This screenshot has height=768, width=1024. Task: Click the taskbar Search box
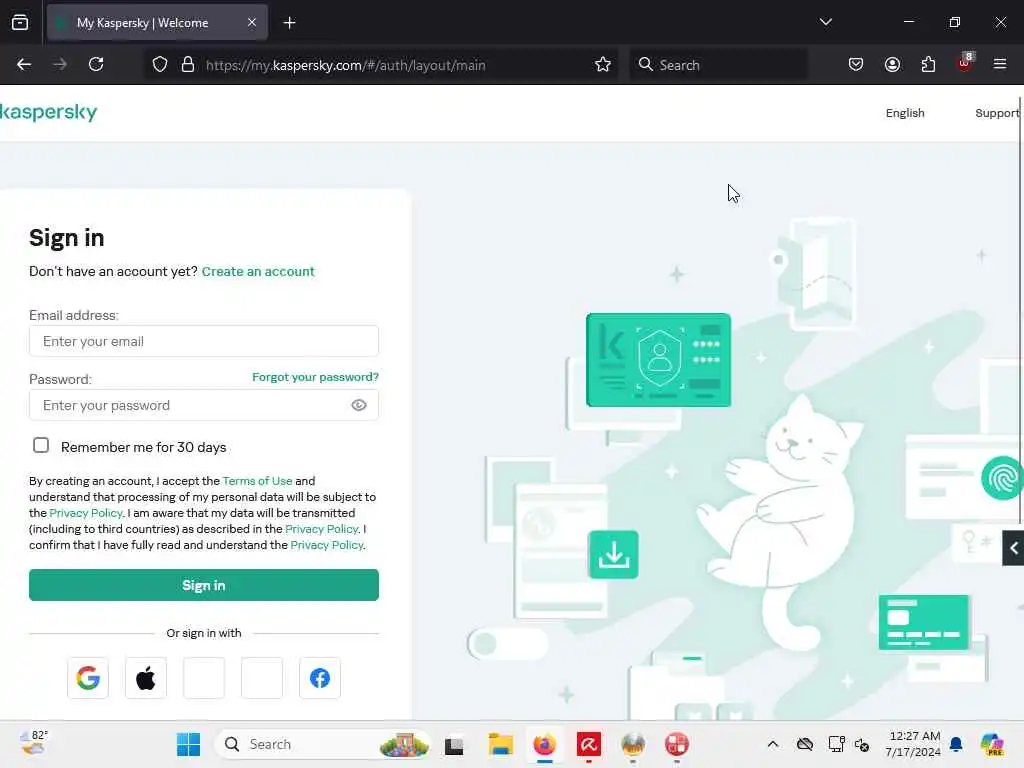tap(323, 744)
